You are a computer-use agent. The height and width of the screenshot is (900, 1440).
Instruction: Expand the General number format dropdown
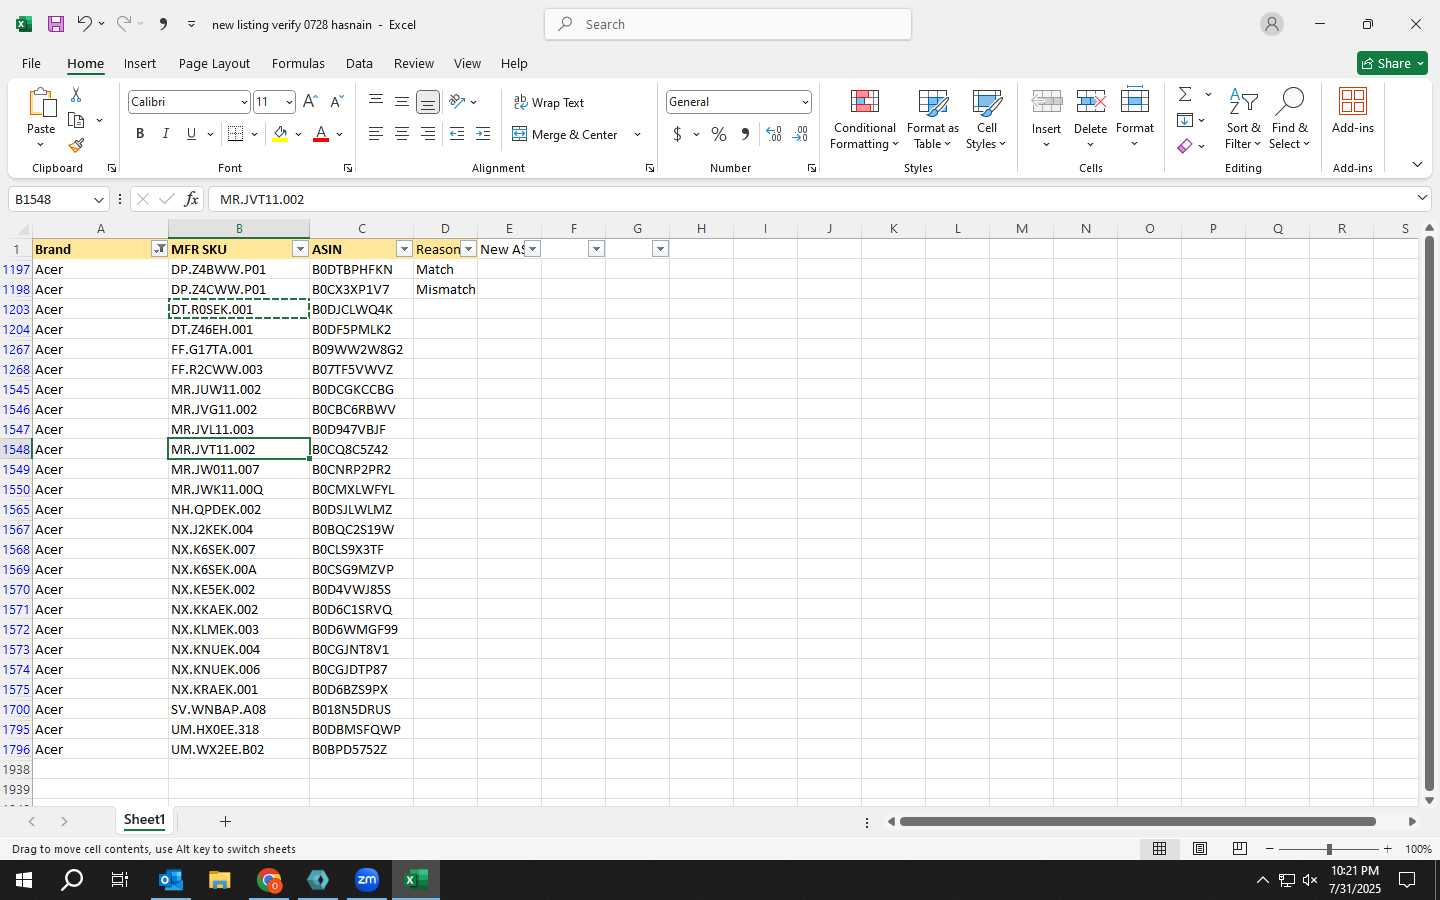(x=804, y=102)
